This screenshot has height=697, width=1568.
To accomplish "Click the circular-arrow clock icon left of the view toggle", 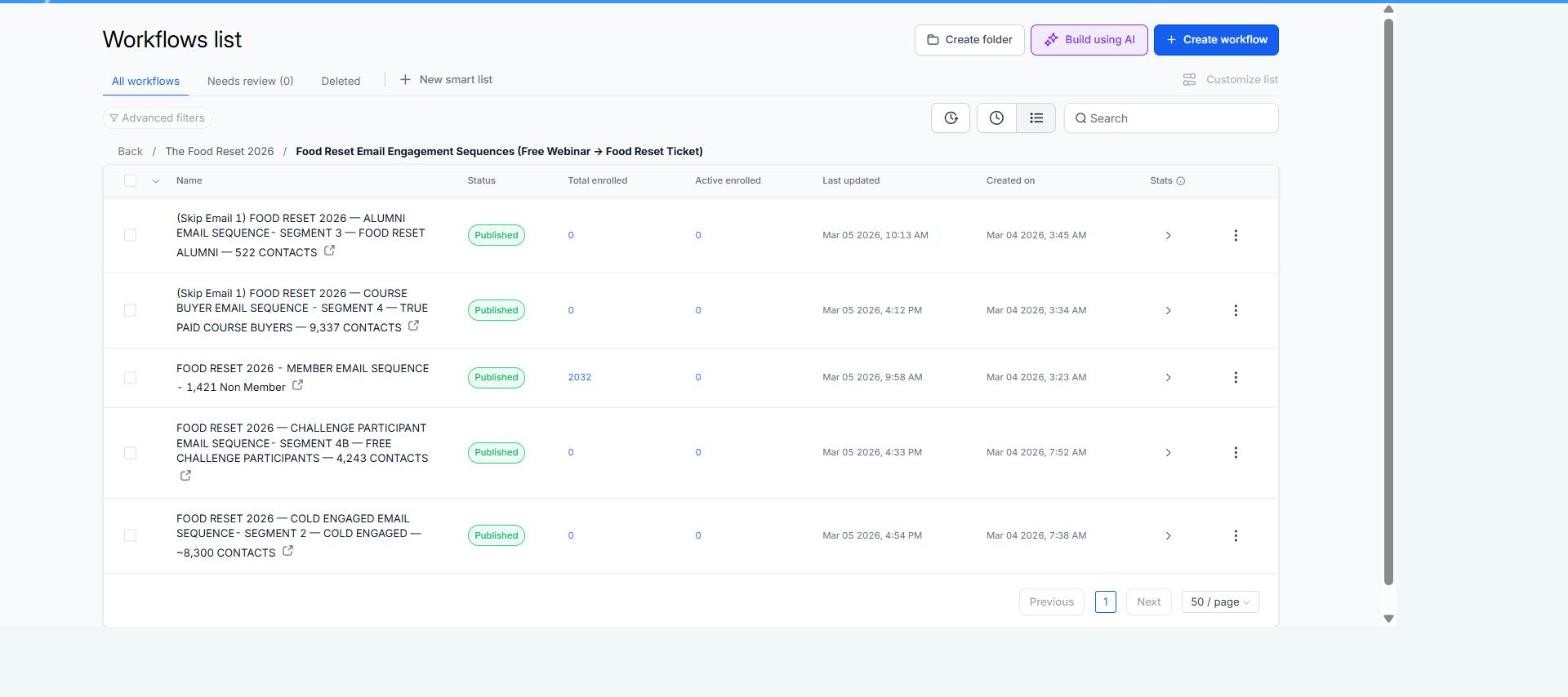I will pos(950,118).
